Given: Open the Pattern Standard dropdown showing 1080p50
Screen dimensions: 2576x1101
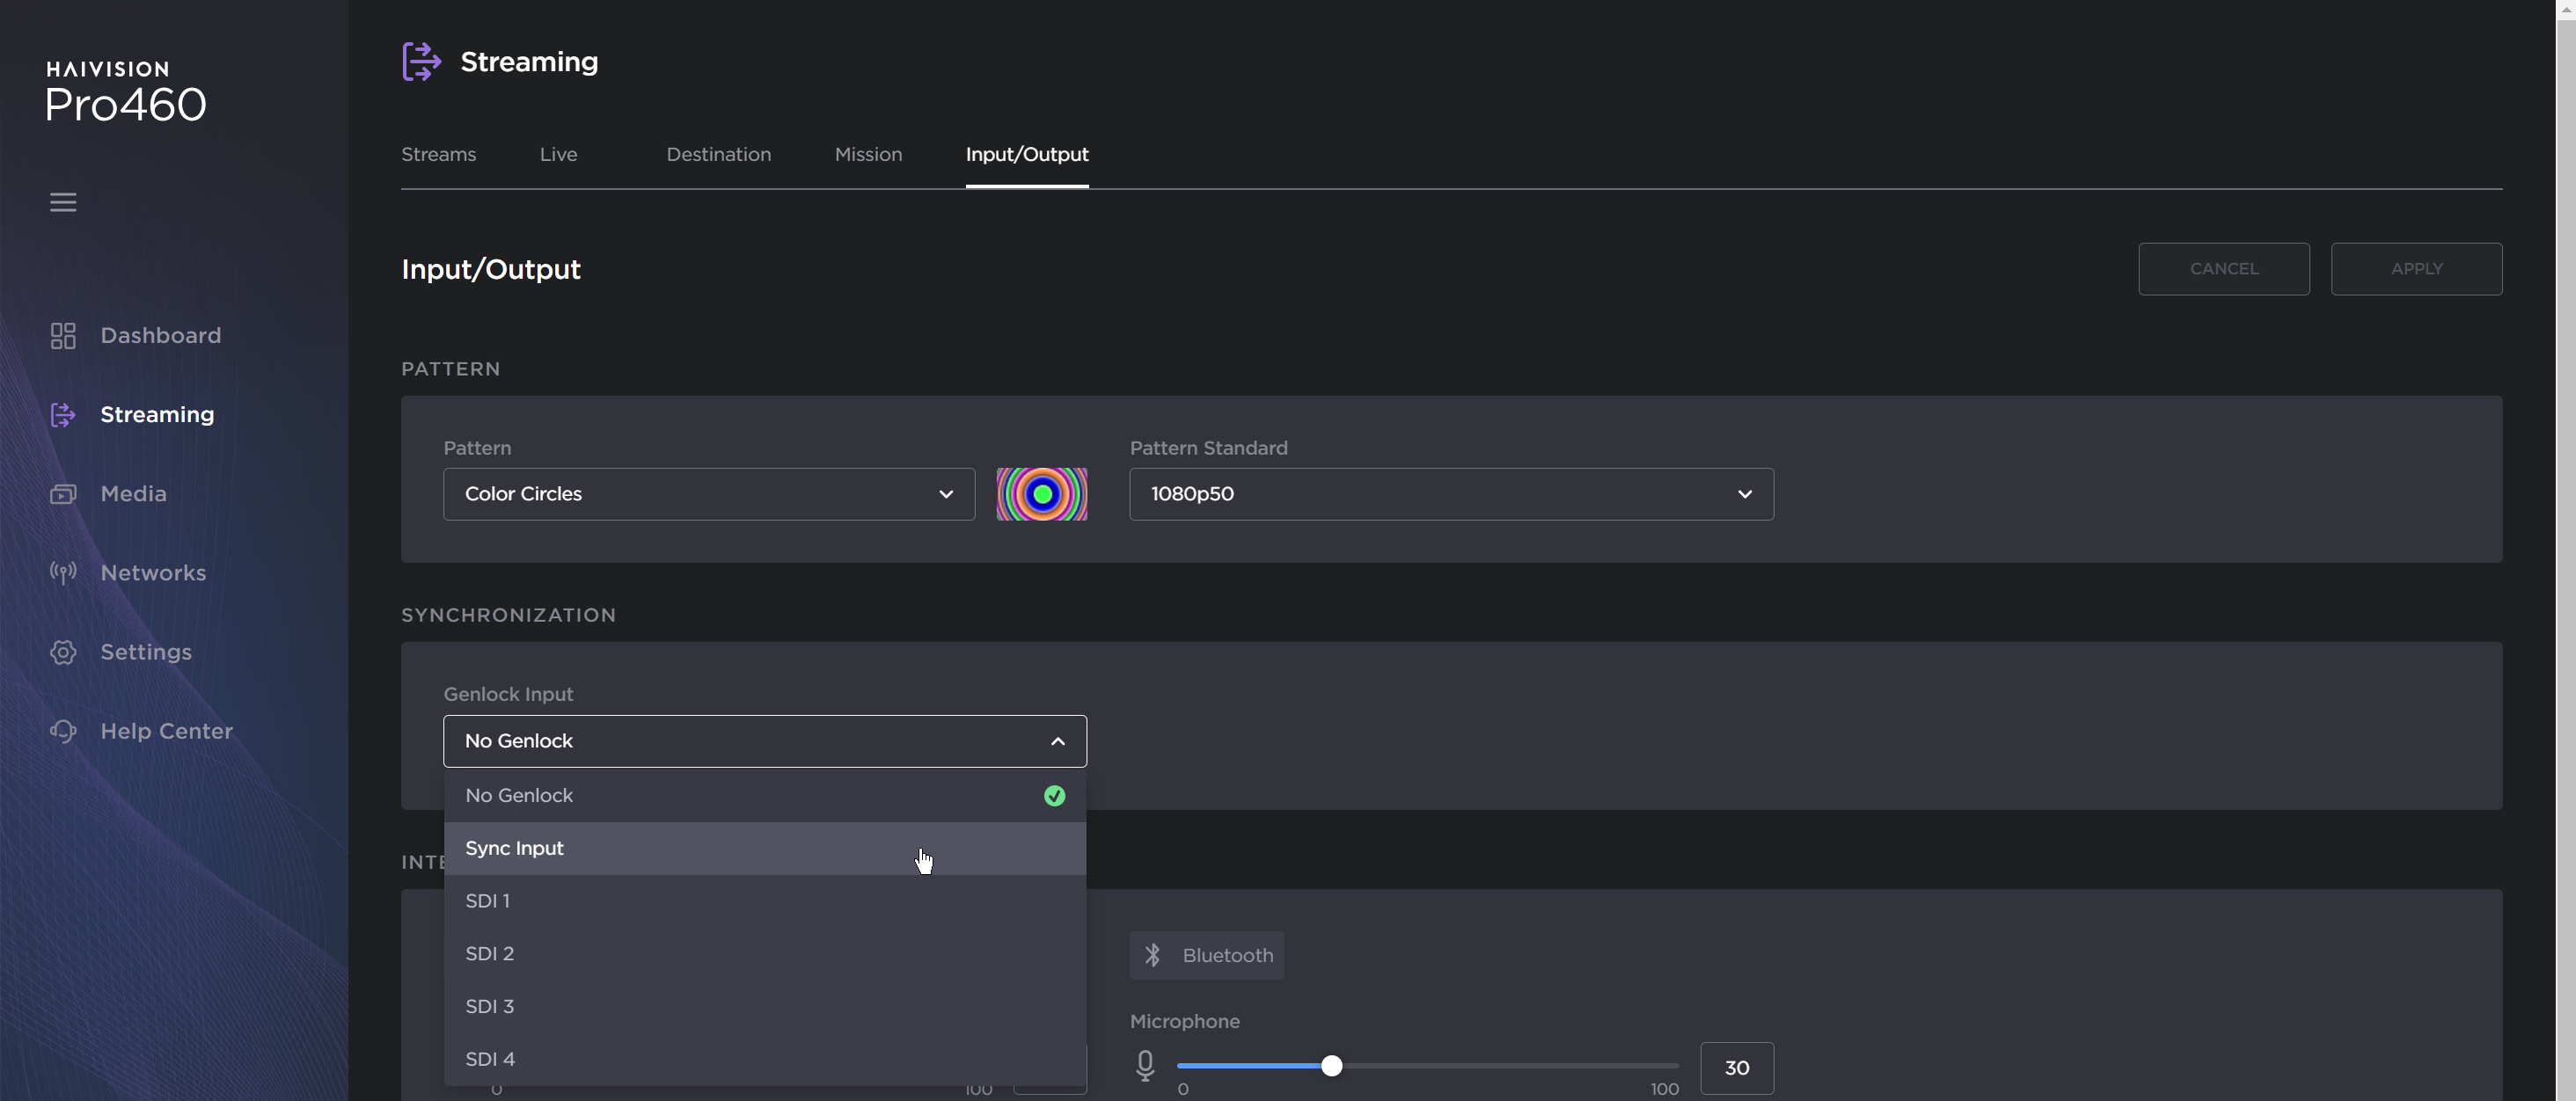Looking at the screenshot, I should tap(1451, 494).
